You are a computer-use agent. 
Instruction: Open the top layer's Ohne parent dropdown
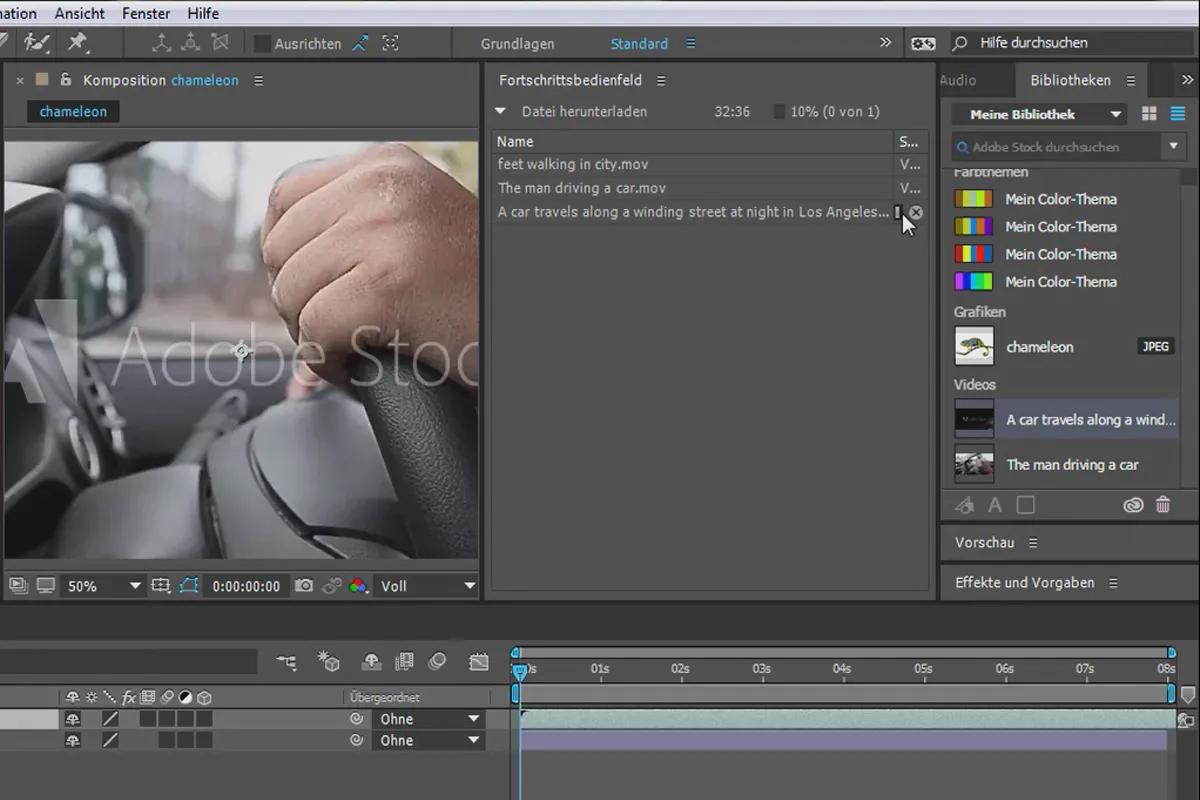point(427,719)
